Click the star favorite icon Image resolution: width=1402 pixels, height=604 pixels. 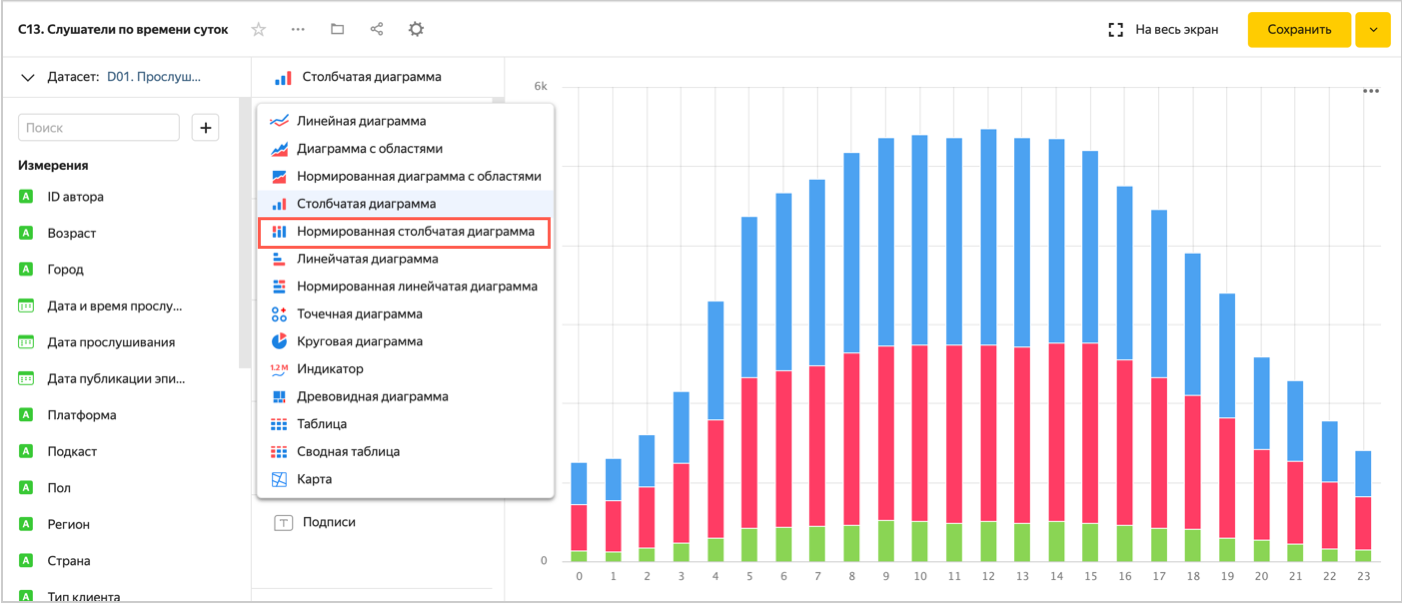(x=258, y=30)
